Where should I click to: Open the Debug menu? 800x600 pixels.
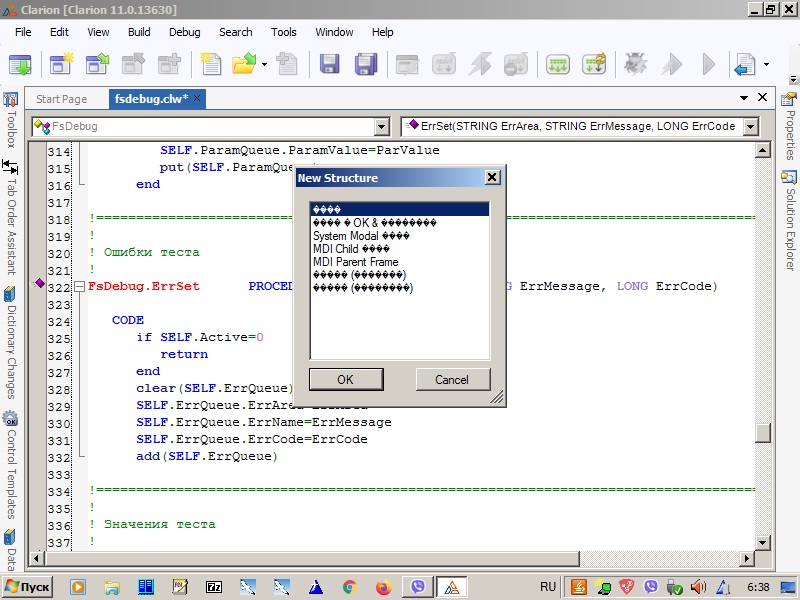point(184,32)
